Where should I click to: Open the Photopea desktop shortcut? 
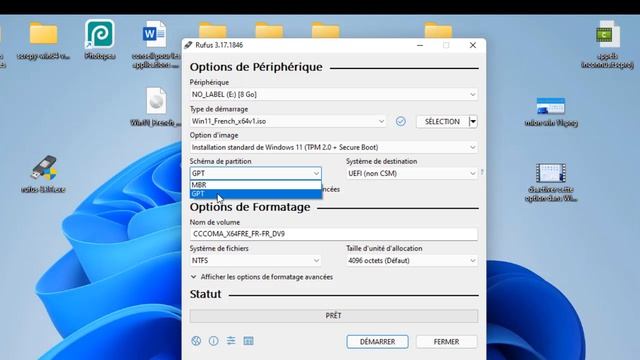pyautogui.click(x=100, y=40)
